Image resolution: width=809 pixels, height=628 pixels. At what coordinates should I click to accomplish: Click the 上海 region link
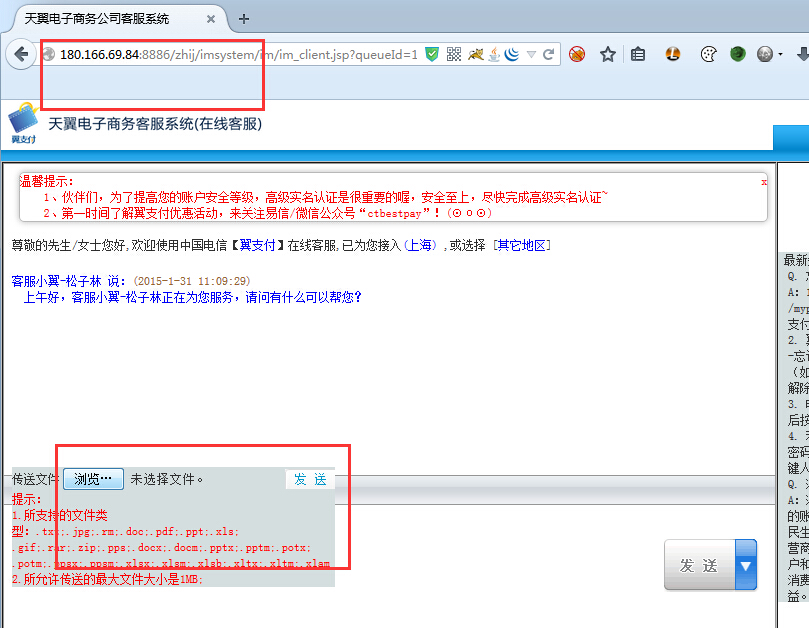coord(419,245)
